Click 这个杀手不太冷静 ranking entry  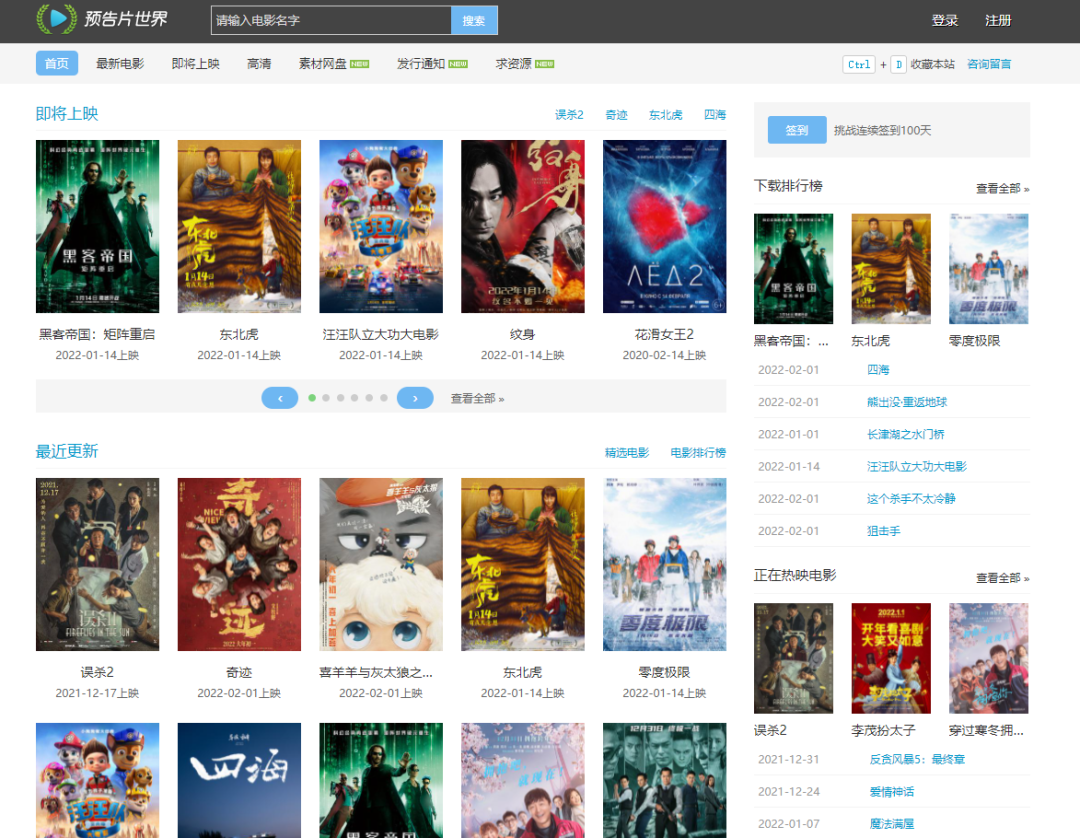click(x=911, y=499)
